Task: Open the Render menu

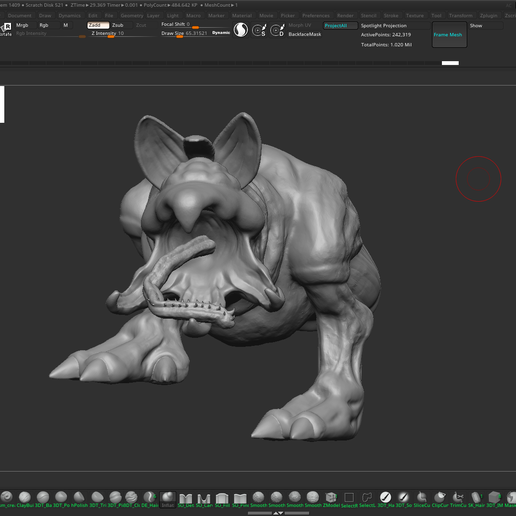Action: (x=345, y=16)
